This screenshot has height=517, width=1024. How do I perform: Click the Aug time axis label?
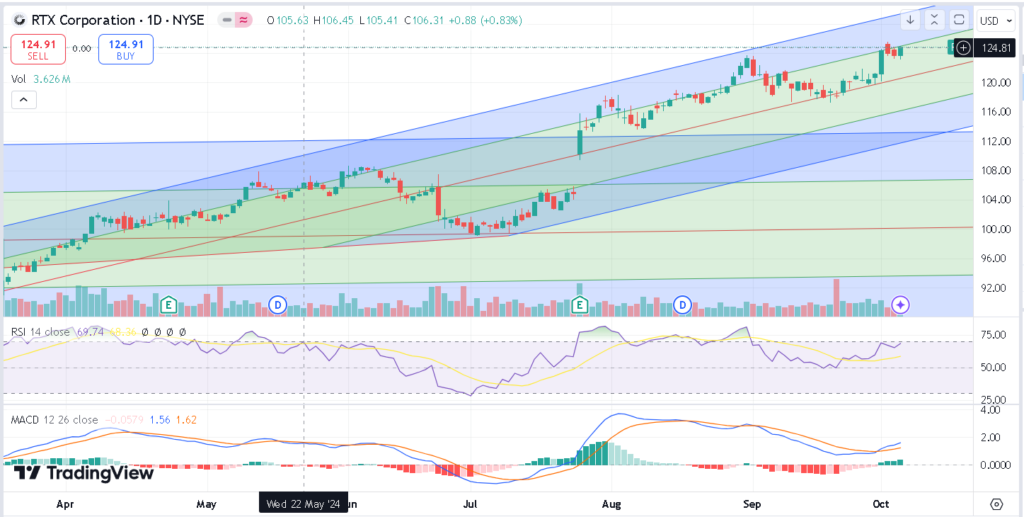coord(611,504)
